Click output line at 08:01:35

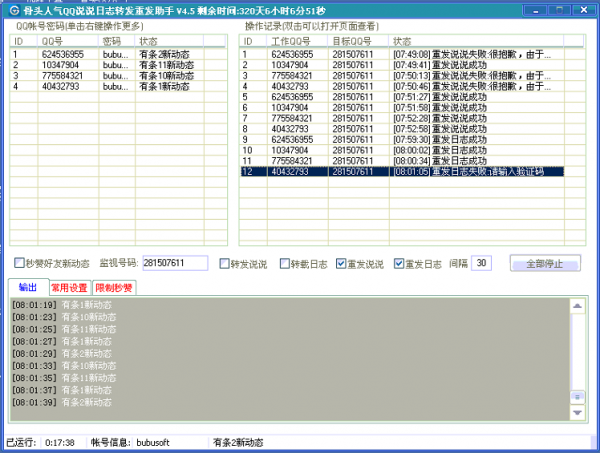point(64,378)
